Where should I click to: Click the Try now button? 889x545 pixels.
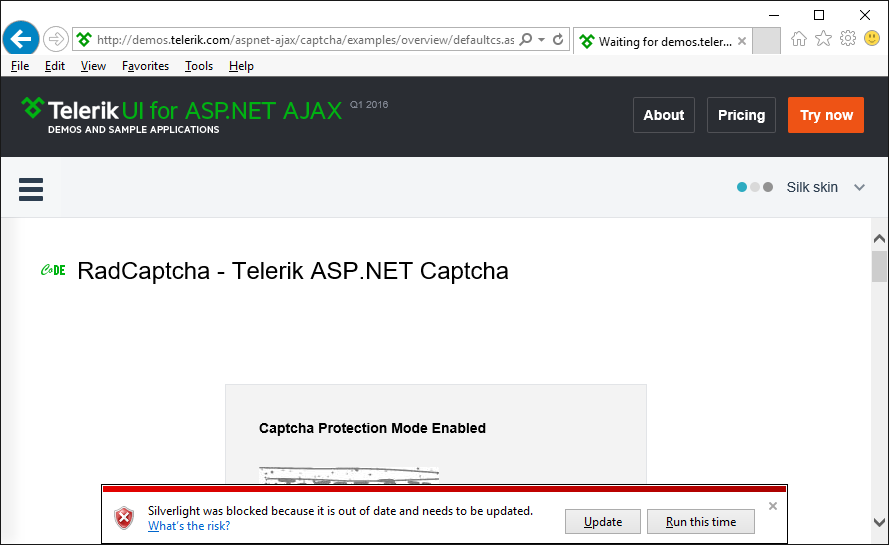pos(825,115)
